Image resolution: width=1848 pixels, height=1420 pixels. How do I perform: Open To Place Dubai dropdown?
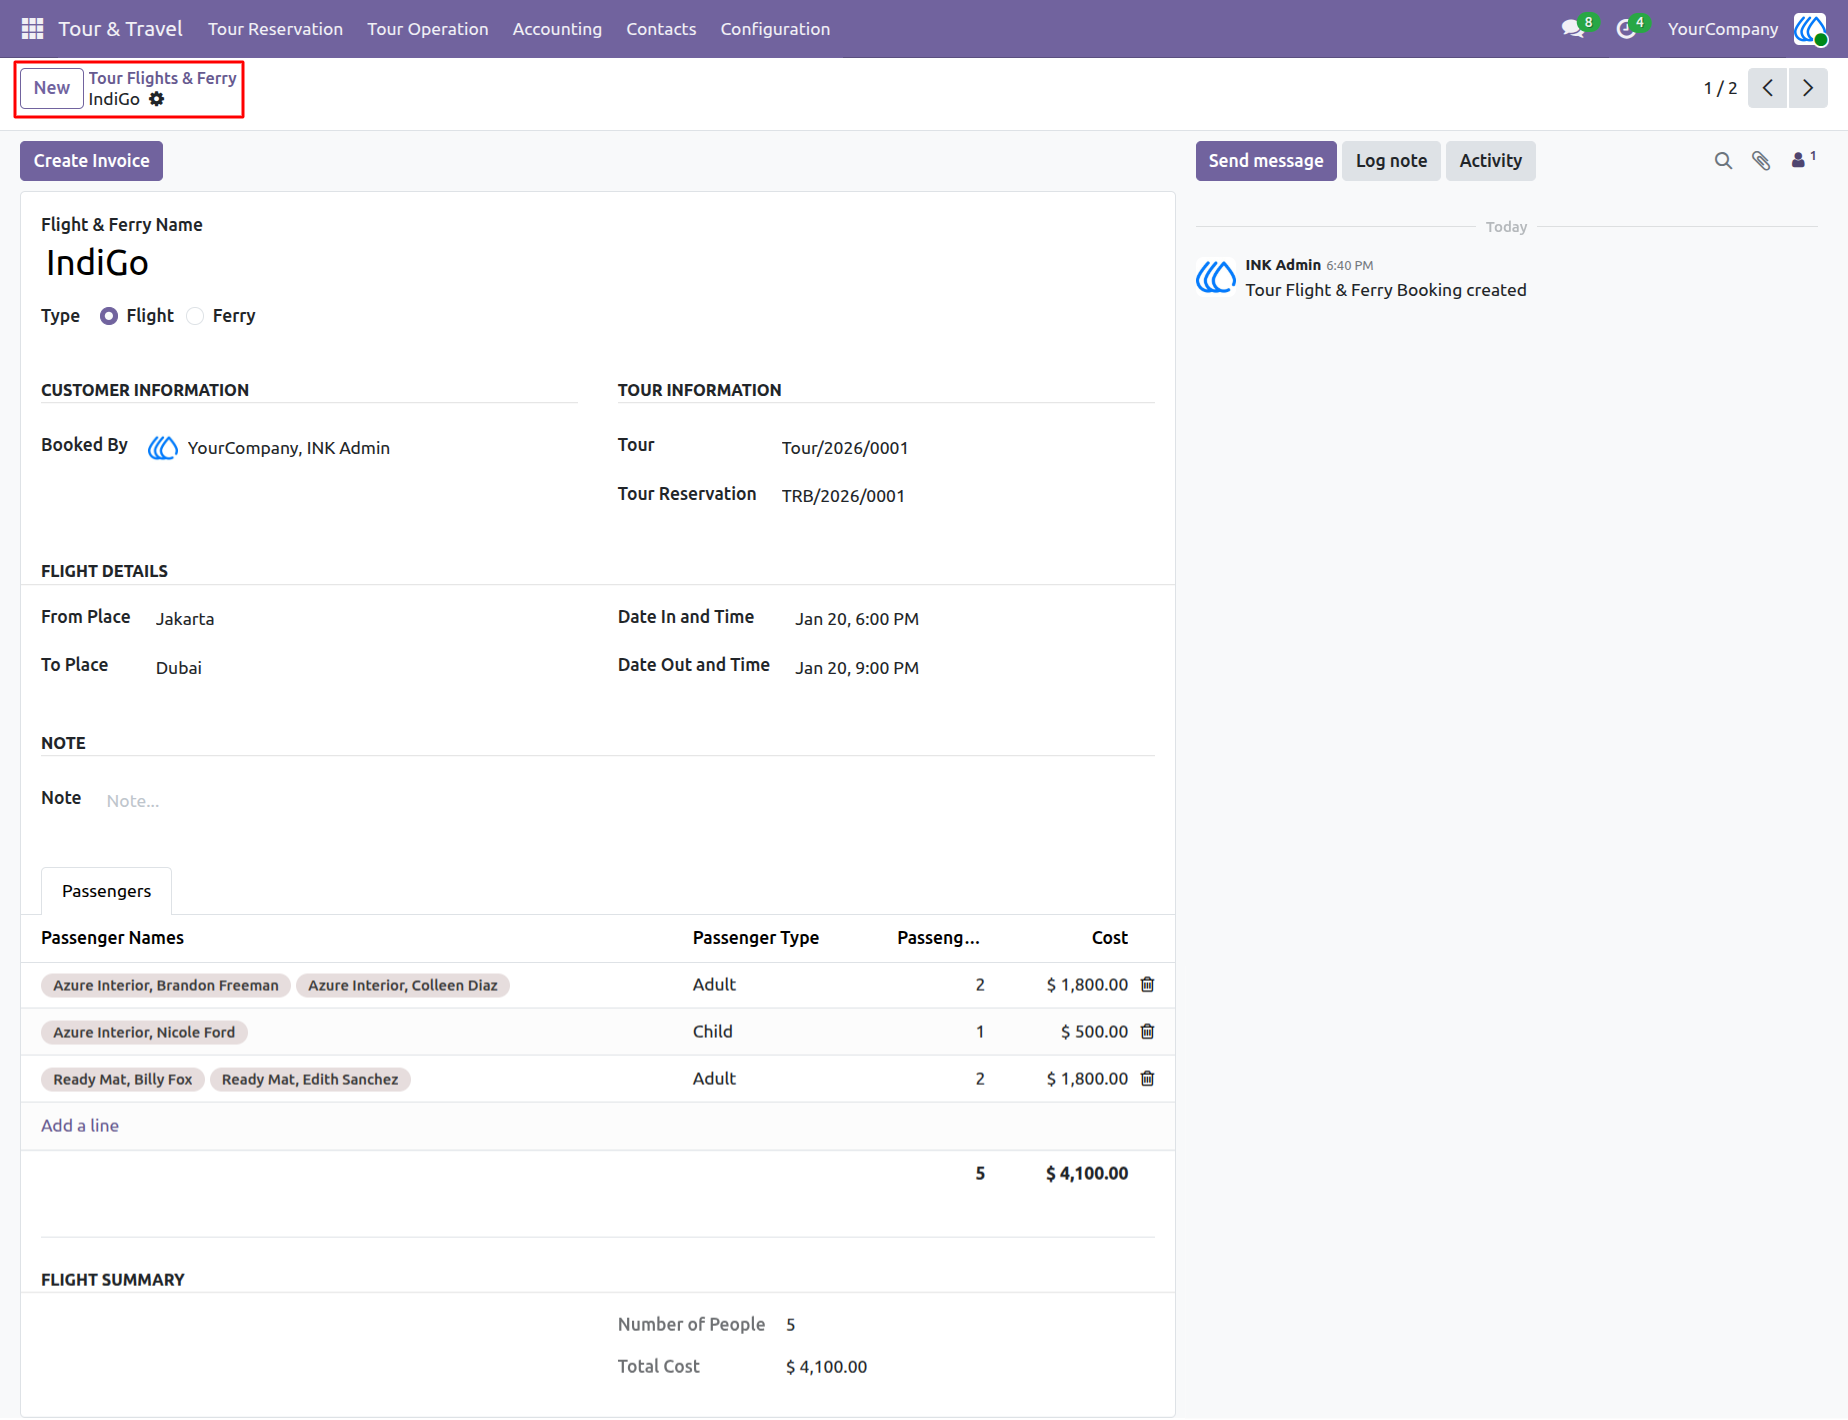[x=365, y=668]
